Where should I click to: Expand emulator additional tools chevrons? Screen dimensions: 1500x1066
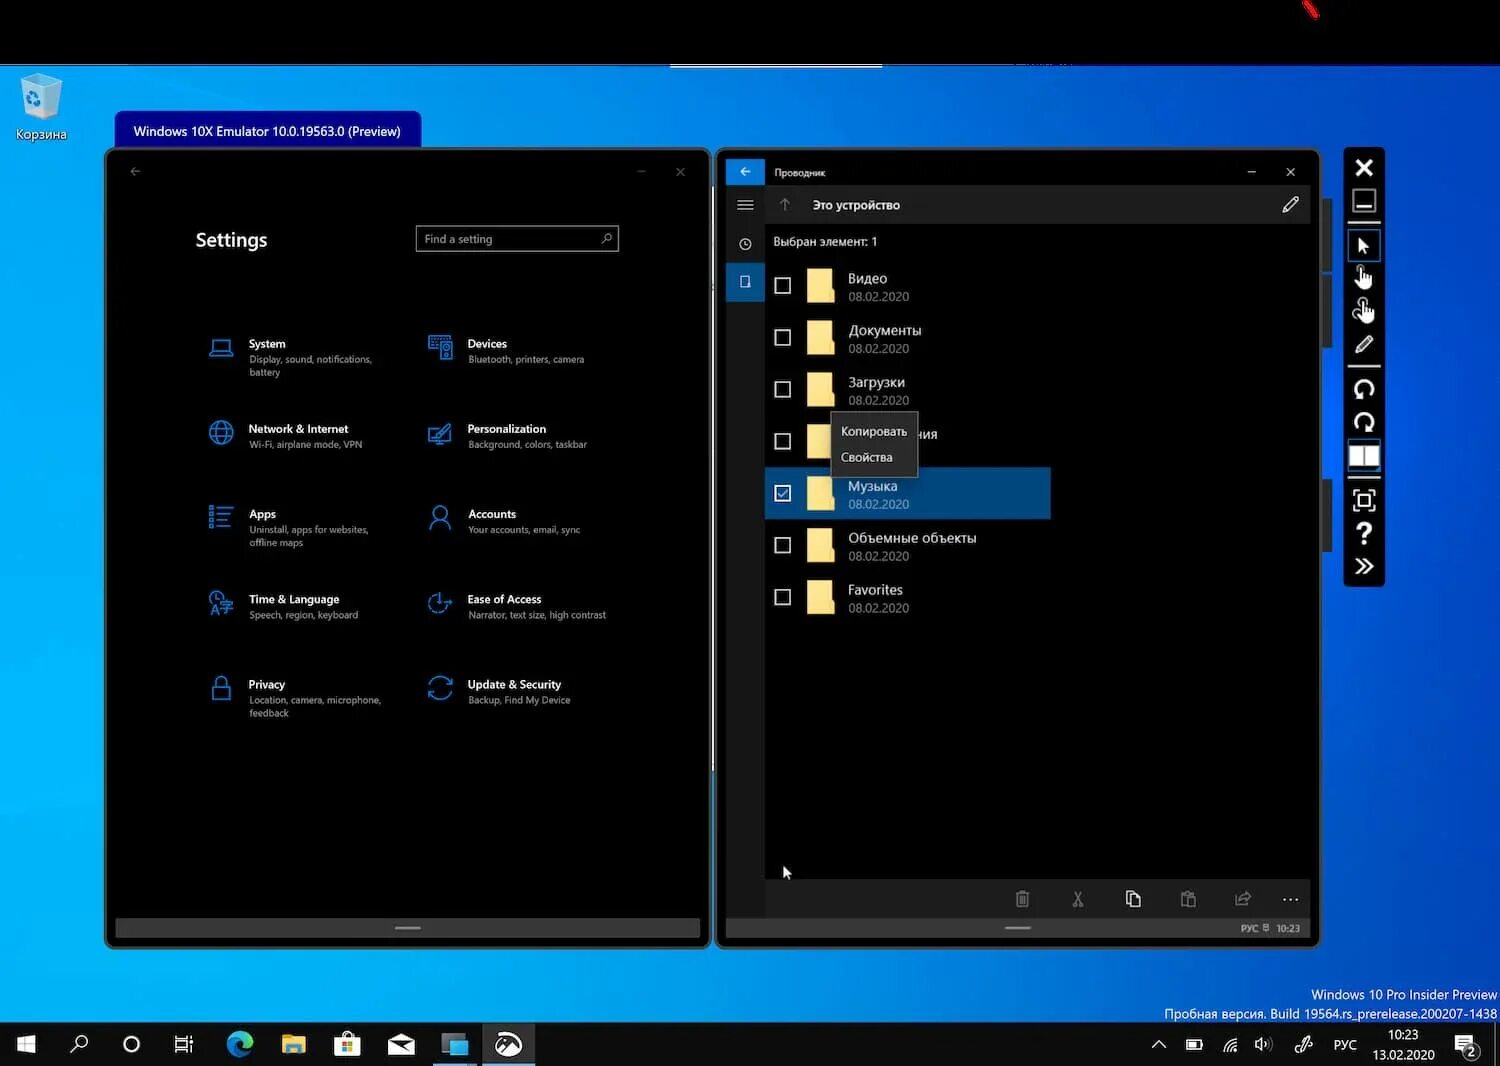(1364, 567)
